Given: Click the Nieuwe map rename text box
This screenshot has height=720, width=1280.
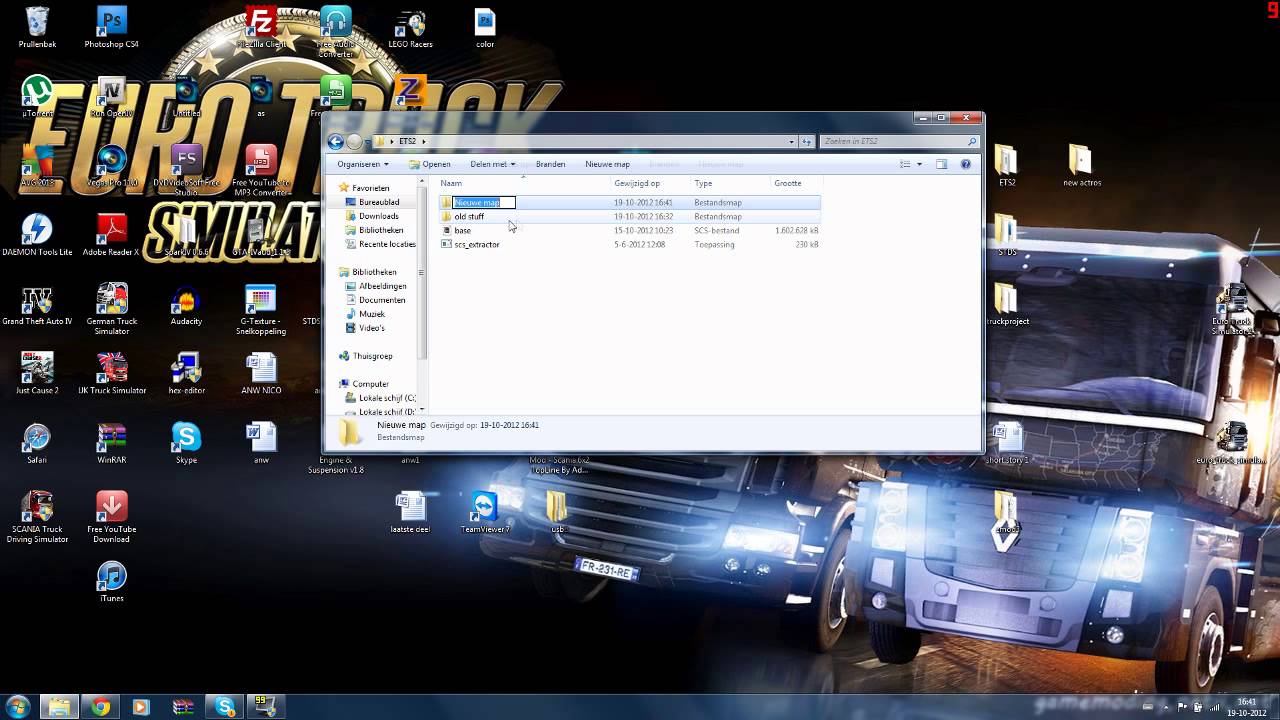Looking at the screenshot, I should 484,202.
